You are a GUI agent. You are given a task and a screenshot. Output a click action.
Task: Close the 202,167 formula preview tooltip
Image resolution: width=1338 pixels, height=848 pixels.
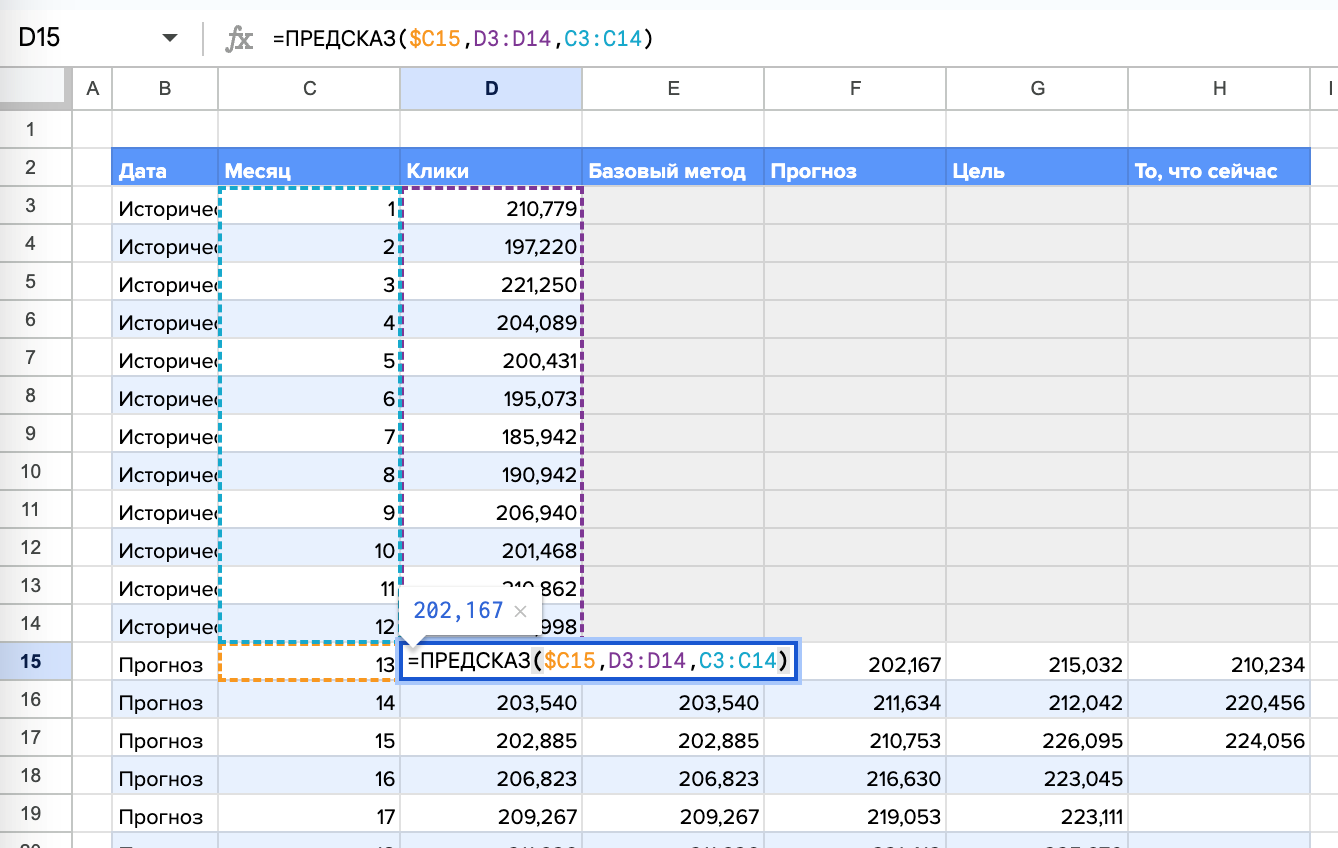520,611
